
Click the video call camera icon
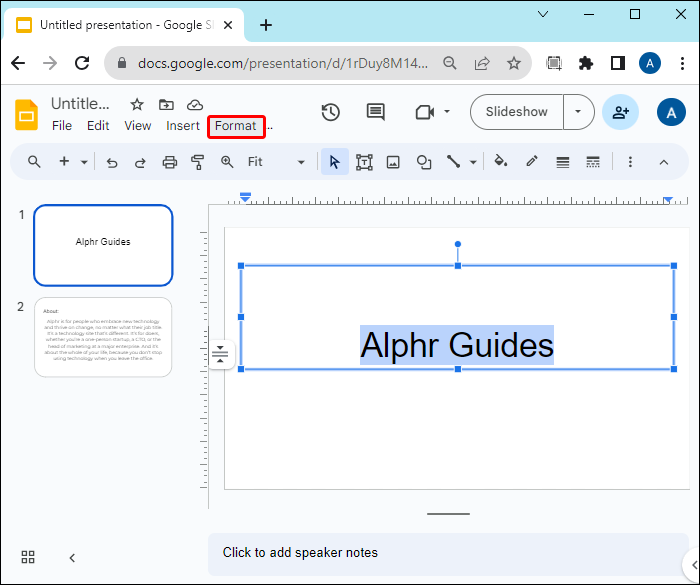(425, 112)
